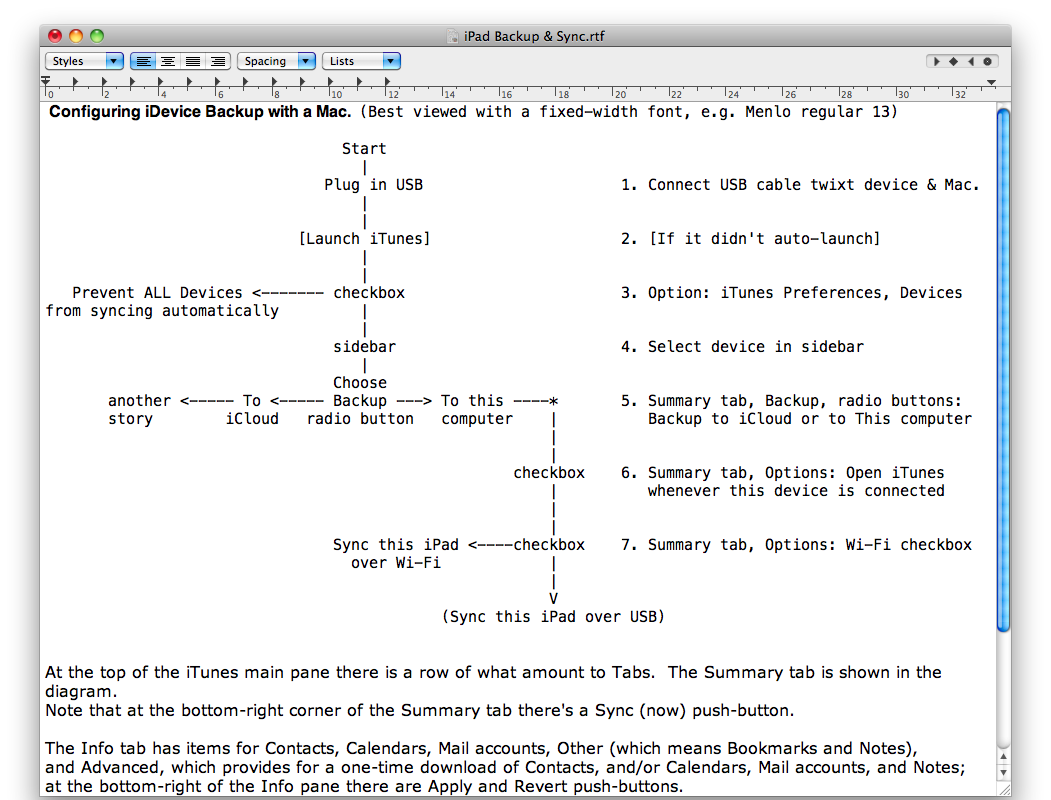Click 'radio button' in the diagram
The image size is (1051, 800).
[360, 419]
